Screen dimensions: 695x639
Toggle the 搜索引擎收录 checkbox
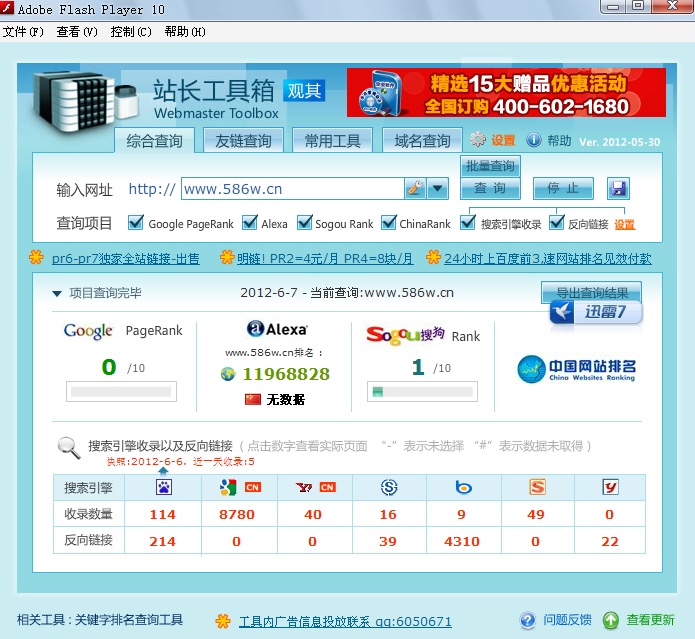[468, 222]
